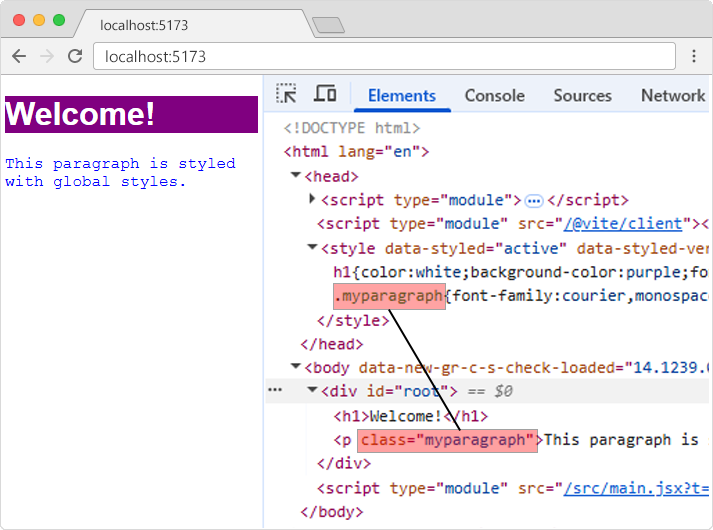
Task: Expand the first script module node
Action: (312, 200)
